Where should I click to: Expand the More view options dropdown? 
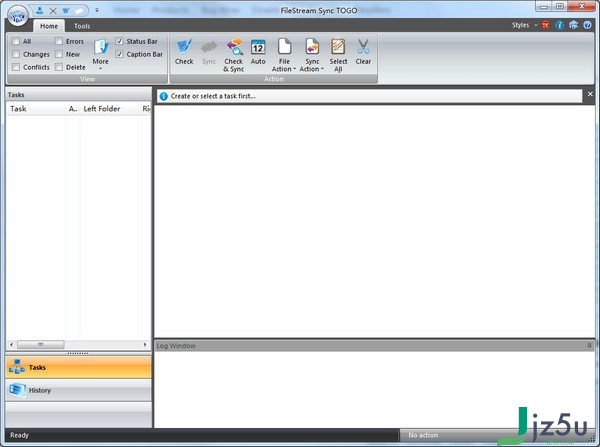coord(100,54)
